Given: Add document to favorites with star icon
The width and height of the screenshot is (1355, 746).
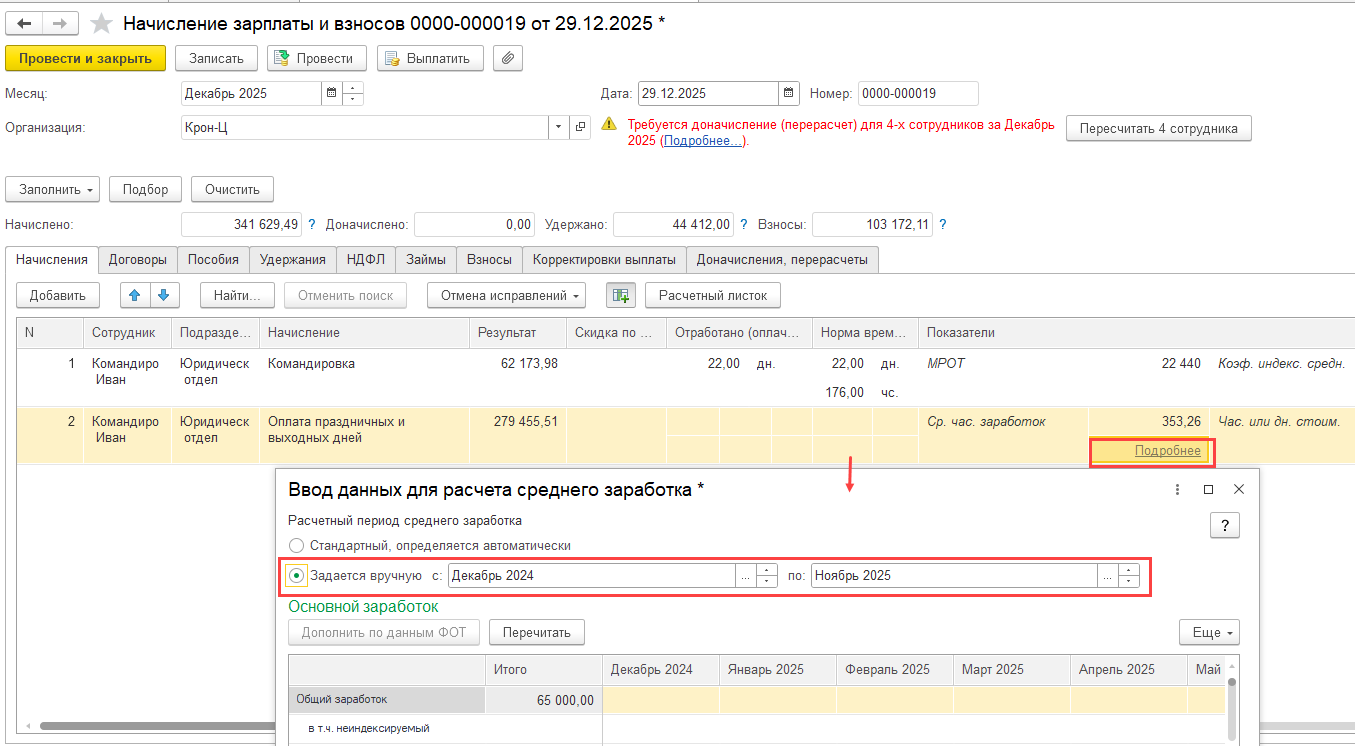Looking at the screenshot, I should coord(101,23).
